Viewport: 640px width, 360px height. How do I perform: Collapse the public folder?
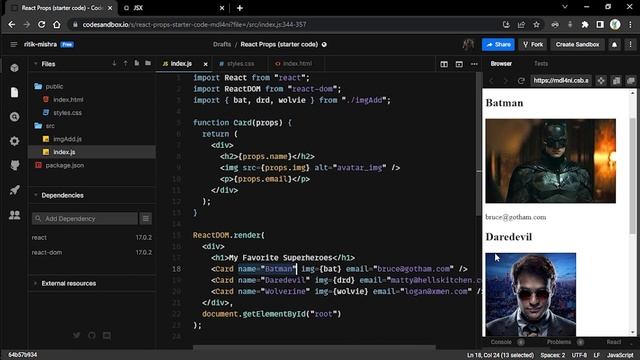[x=38, y=86]
